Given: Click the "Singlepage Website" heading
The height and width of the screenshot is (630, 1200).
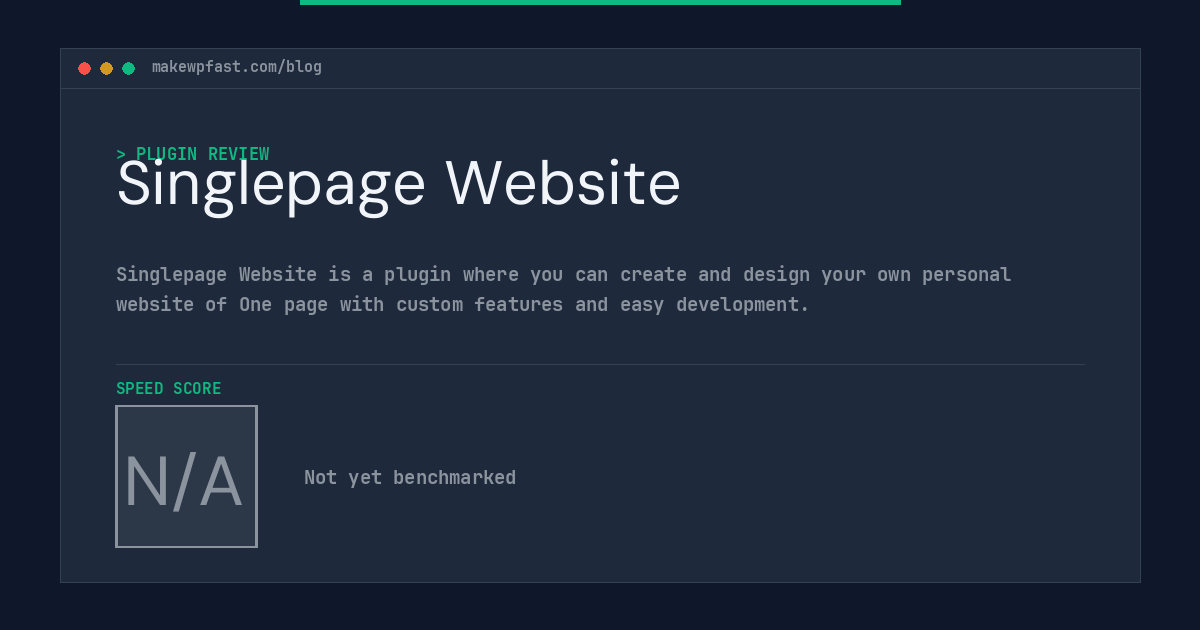Looking at the screenshot, I should (x=398, y=185).
